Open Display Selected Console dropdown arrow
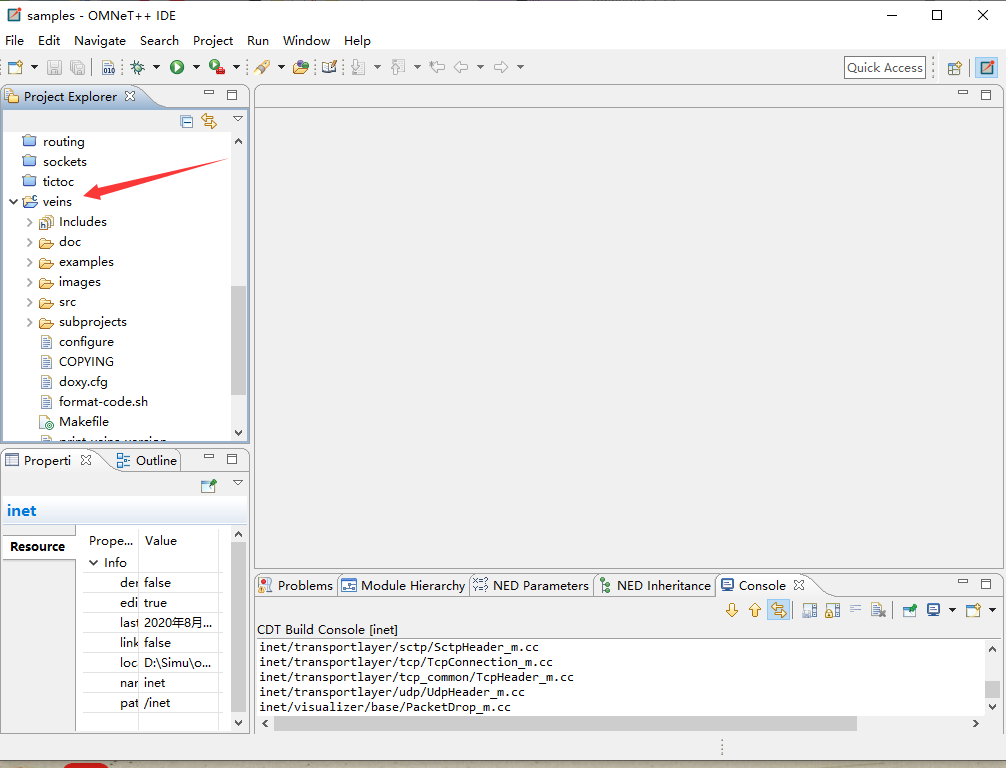 click(x=952, y=610)
